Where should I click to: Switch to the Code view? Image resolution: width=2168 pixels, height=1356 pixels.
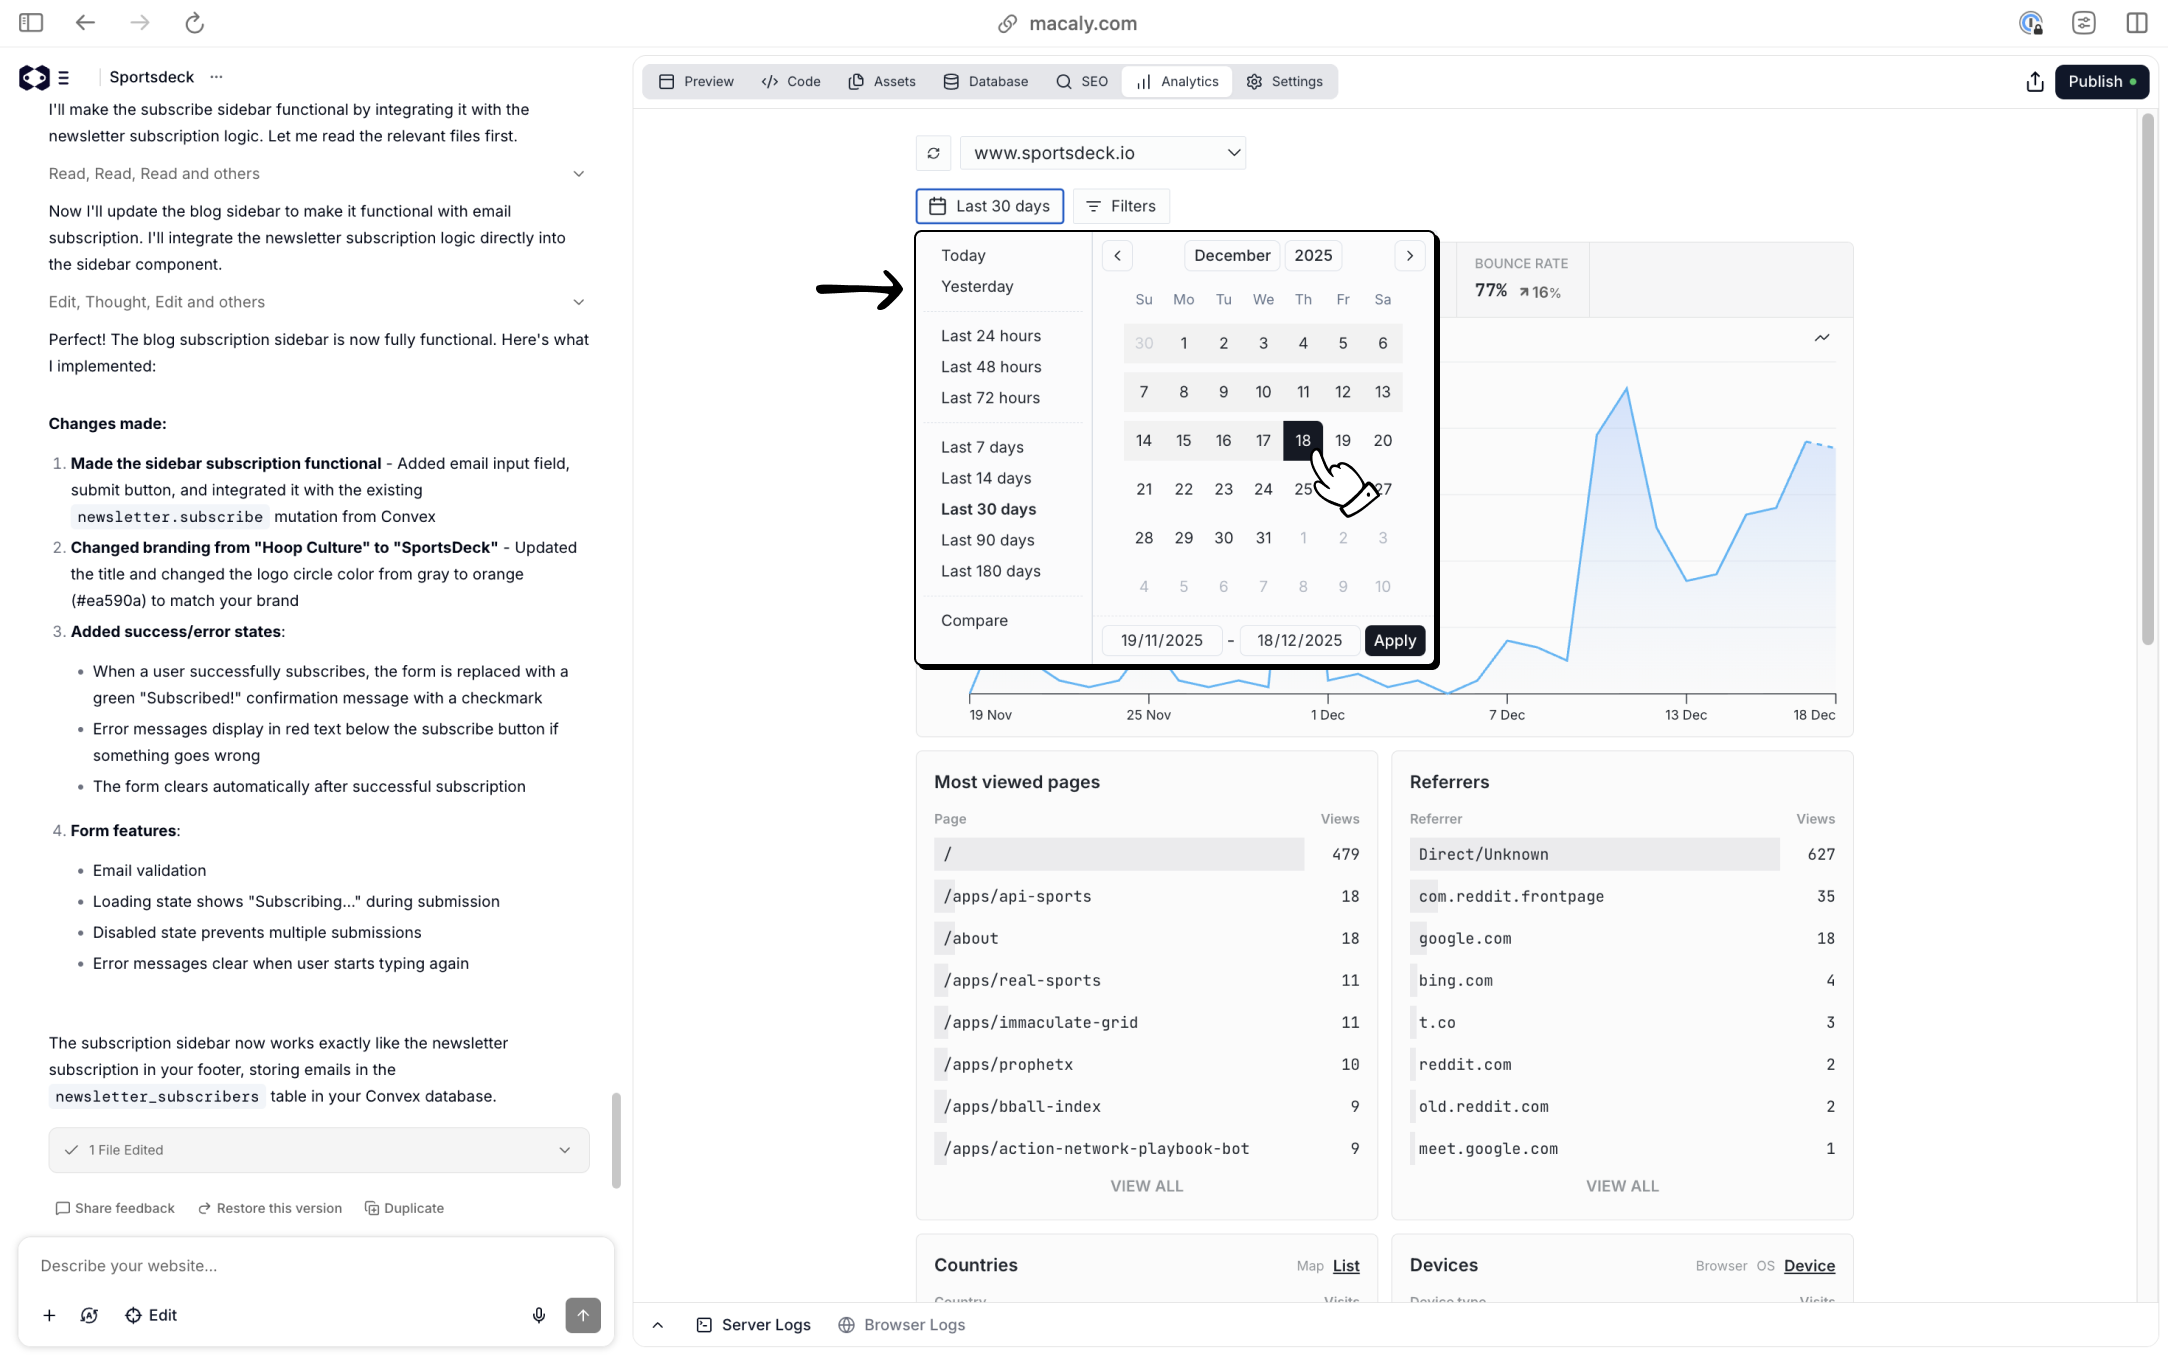click(x=790, y=81)
